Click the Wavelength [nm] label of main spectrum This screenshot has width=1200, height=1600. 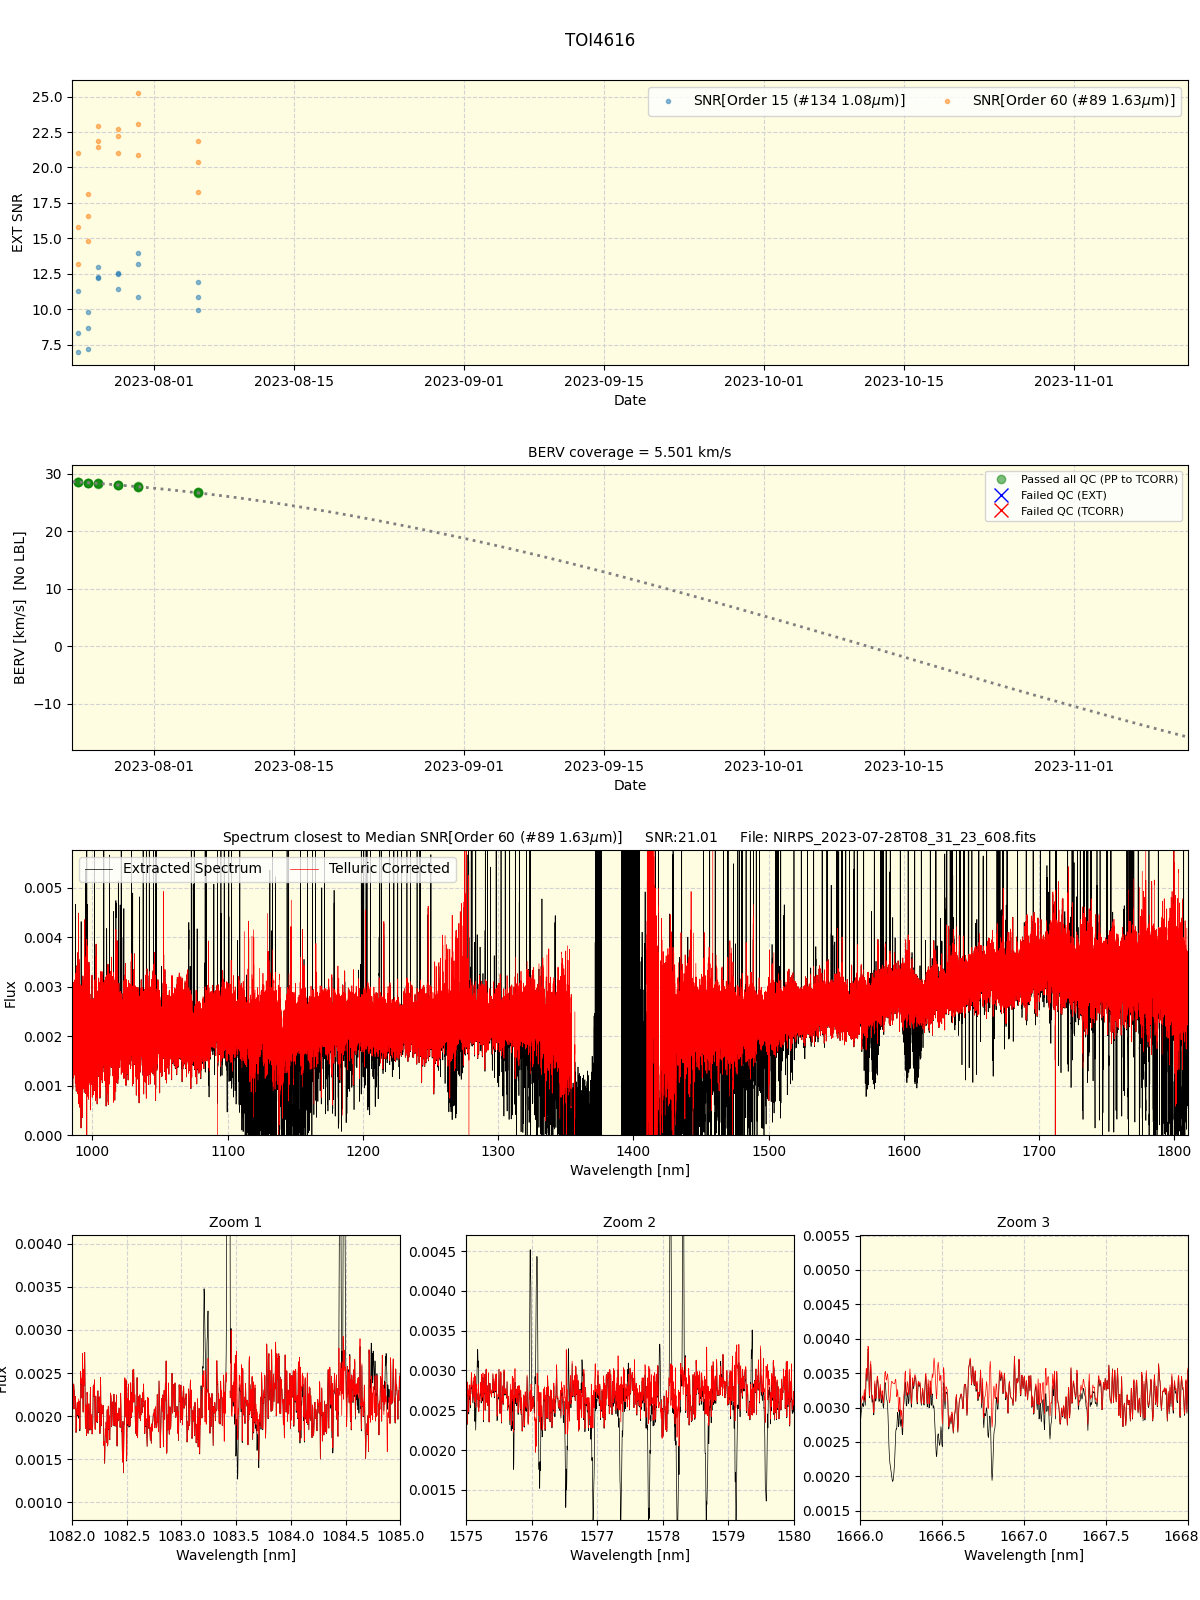click(x=630, y=1170)
